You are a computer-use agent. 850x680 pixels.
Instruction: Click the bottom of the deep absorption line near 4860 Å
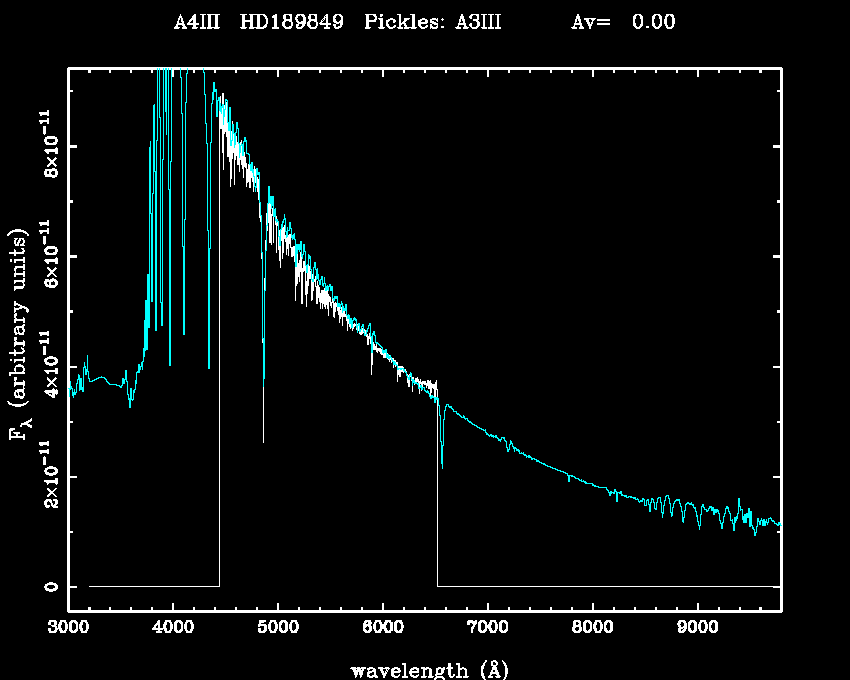point(264,440)
